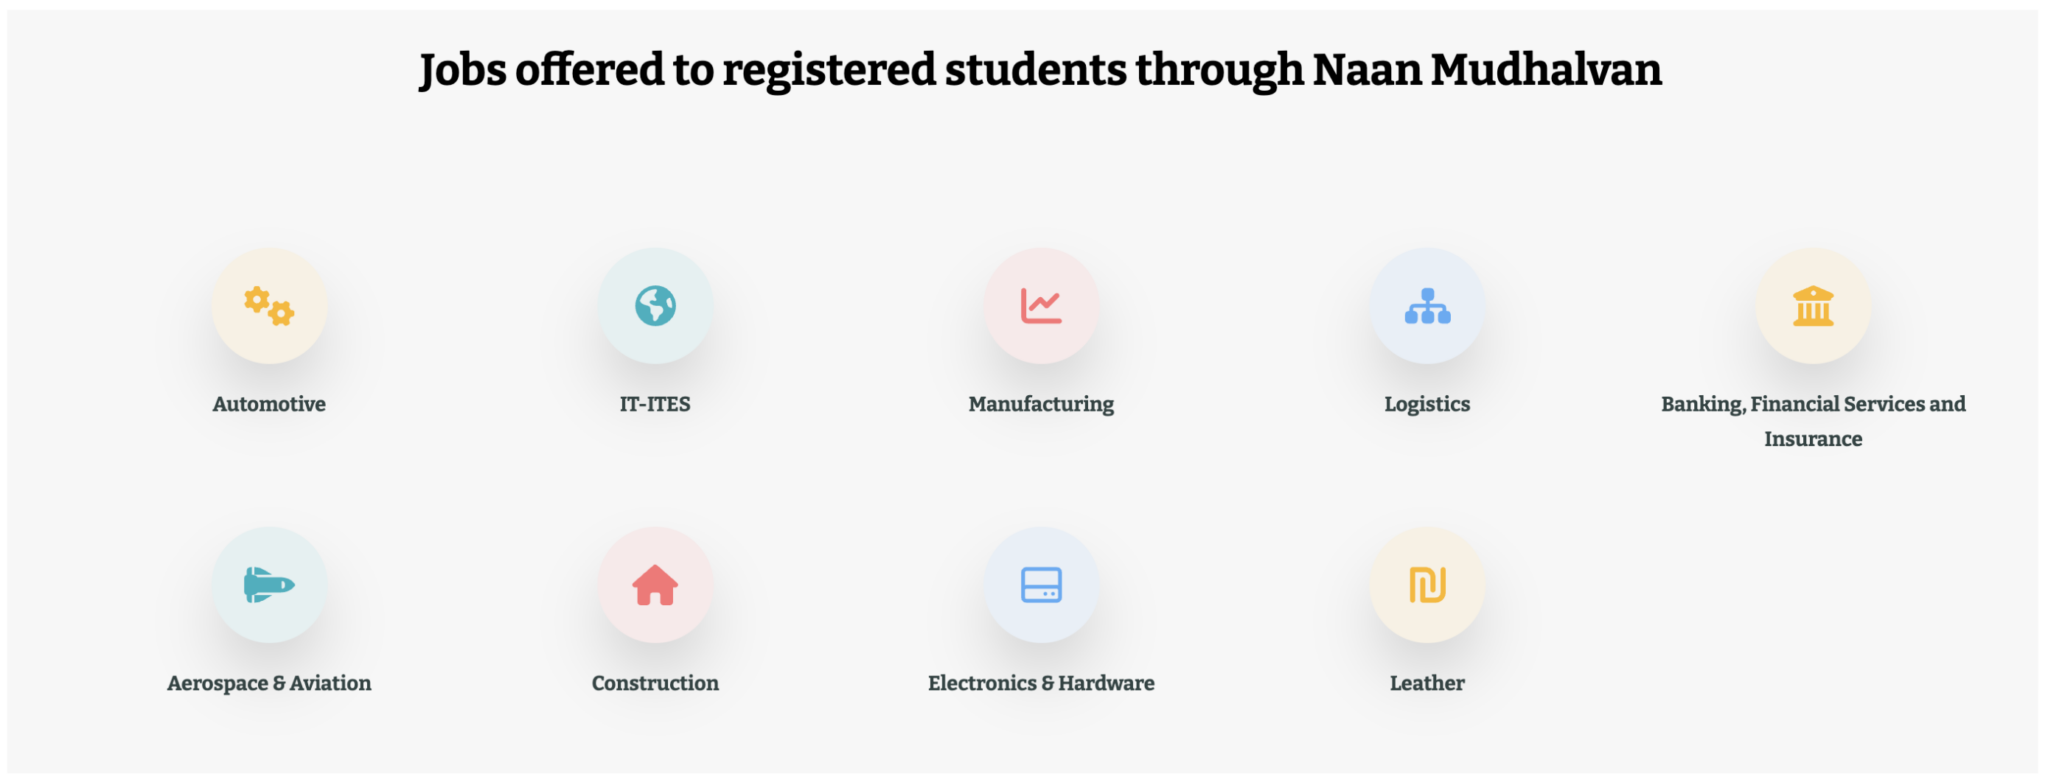Open the IT-ITES category link

[x=655, y=404]
